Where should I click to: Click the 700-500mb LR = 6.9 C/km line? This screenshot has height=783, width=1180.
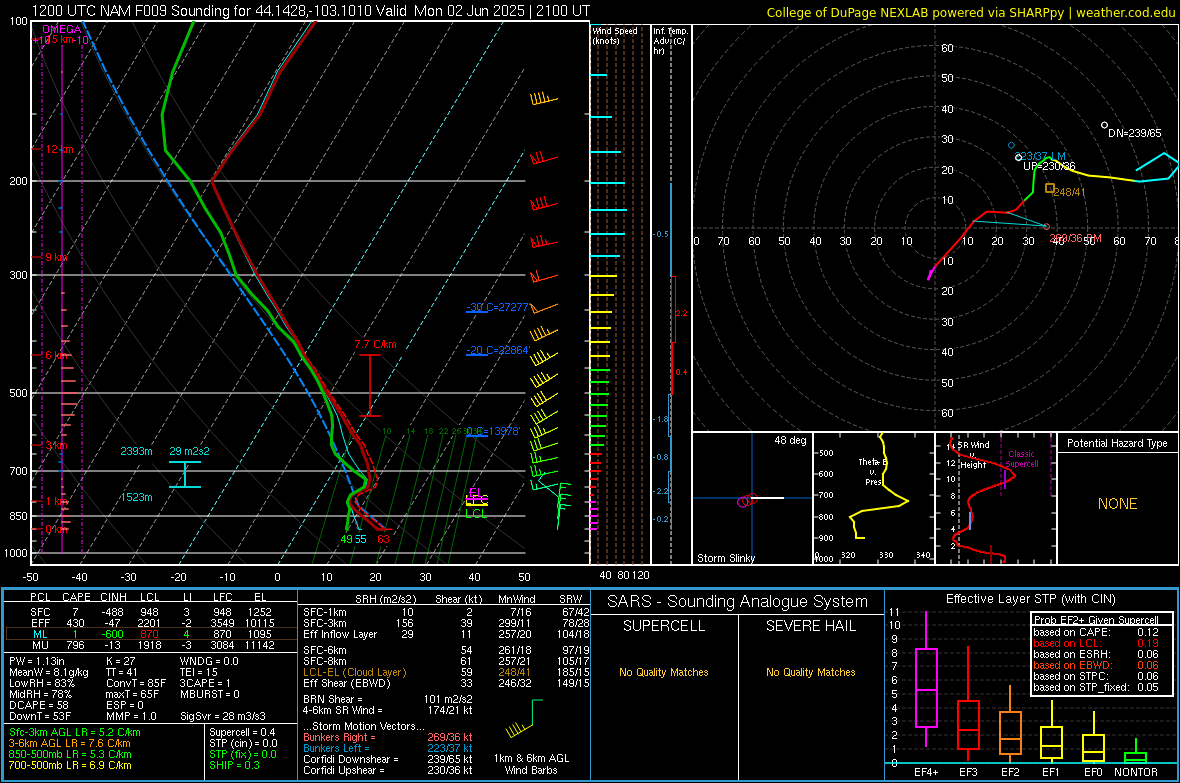(70, 765)
